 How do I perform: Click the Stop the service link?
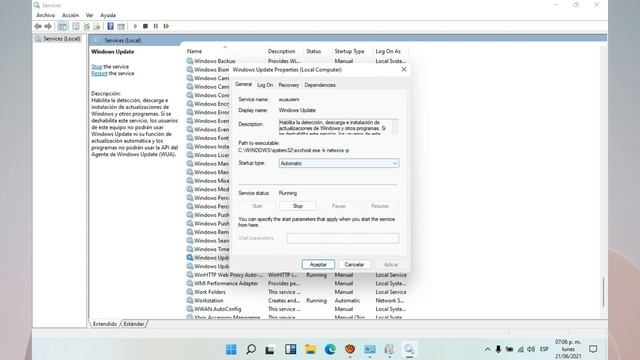coord(97,67)
